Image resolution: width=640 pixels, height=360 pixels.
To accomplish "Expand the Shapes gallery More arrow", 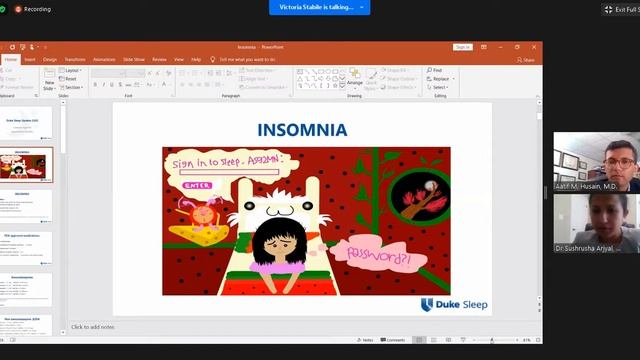I will coord(342,86).
